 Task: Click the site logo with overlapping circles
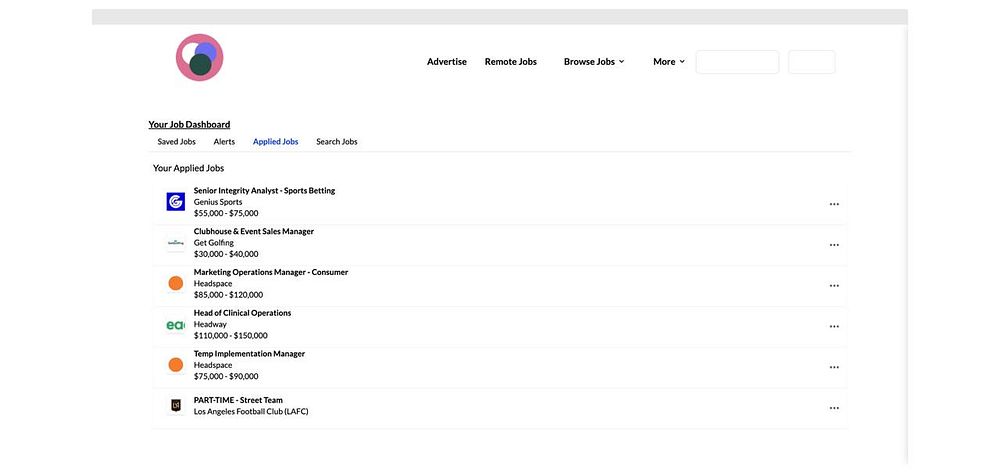pyautogui.click(x=200, y=57)
